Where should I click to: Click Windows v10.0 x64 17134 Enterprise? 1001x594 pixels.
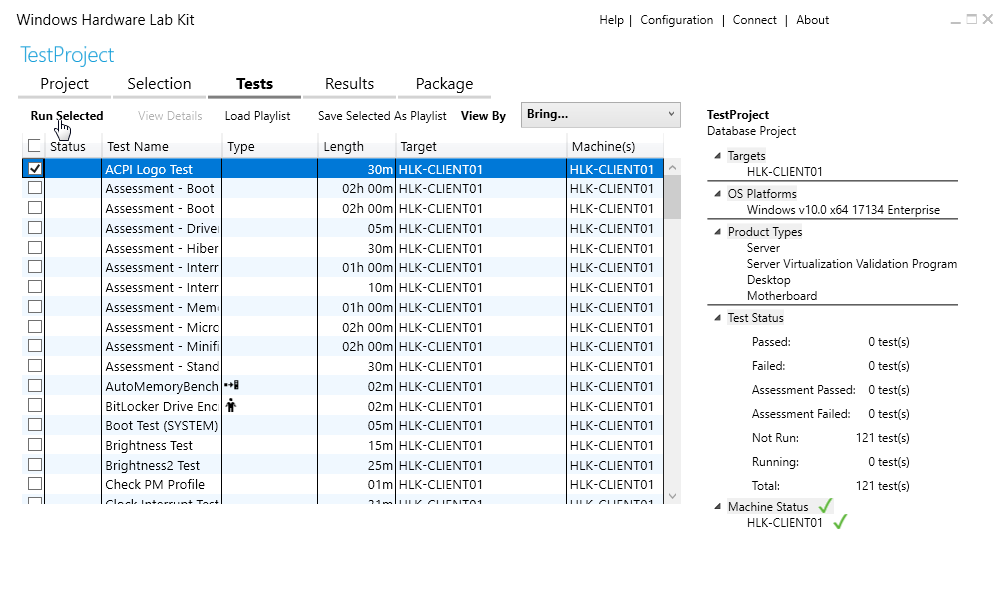843,209
